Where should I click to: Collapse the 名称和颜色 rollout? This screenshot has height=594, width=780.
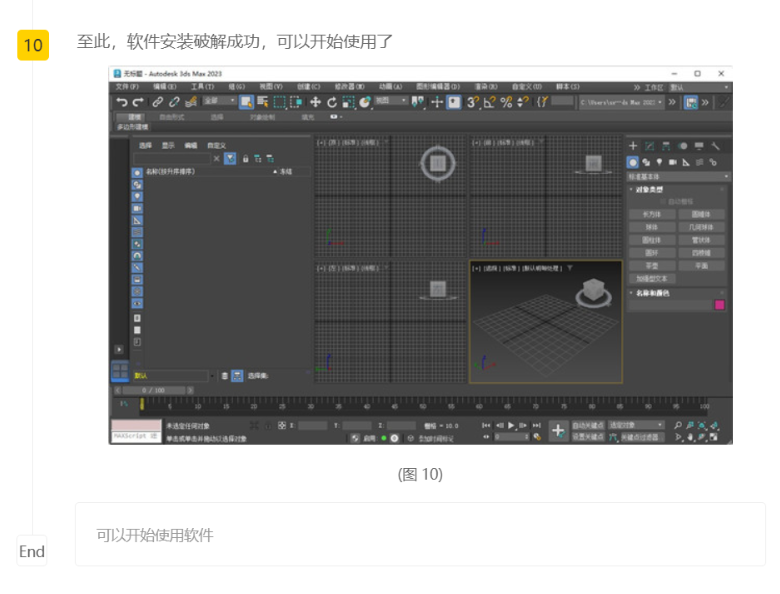click(652, 292)
